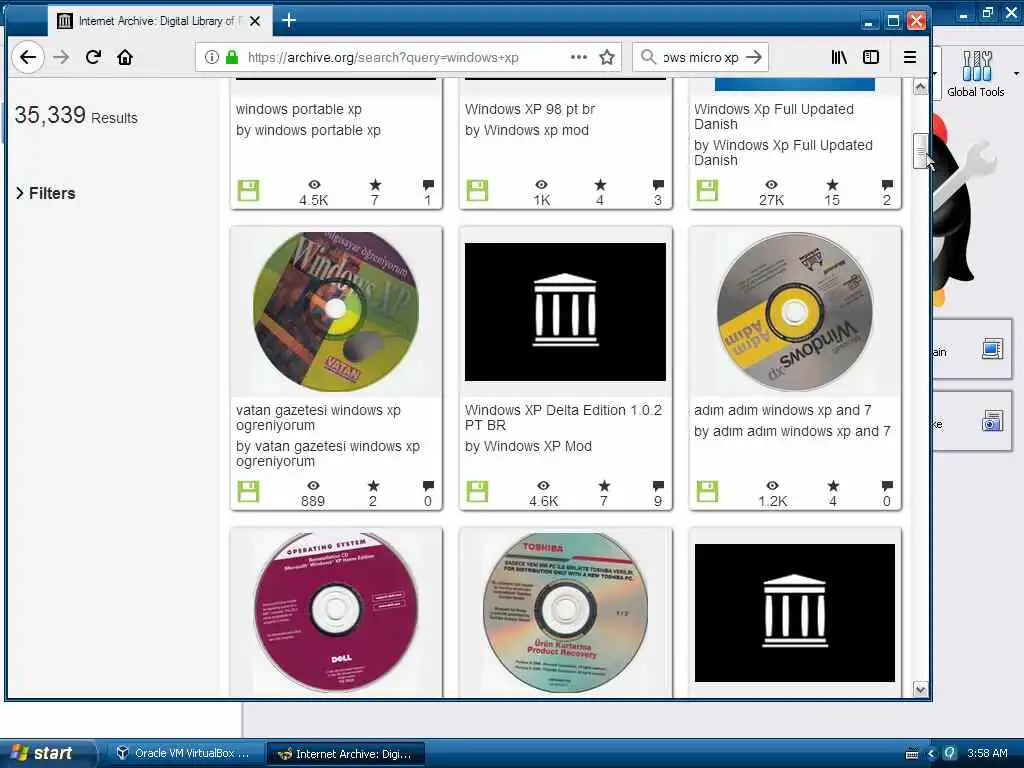Go back to the previous page

pyautogui.click(x=27, y=57)
